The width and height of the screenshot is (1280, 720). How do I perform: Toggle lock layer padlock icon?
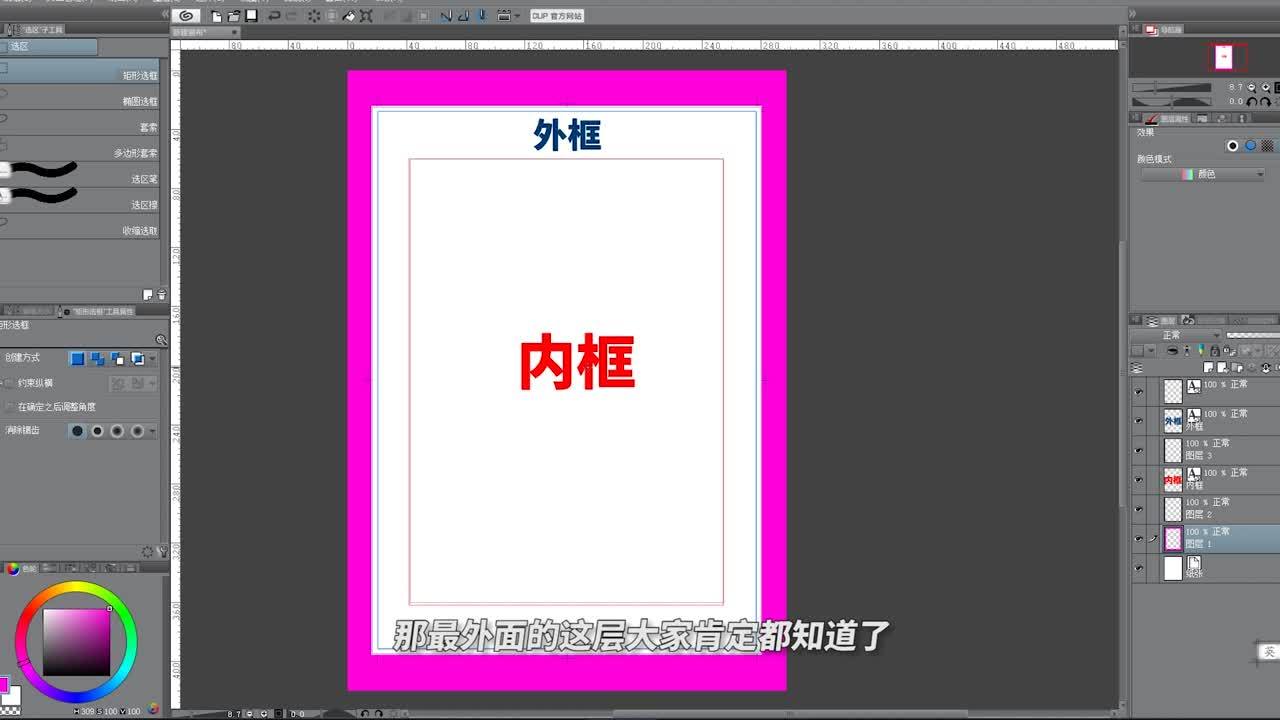click(1214, 351)
